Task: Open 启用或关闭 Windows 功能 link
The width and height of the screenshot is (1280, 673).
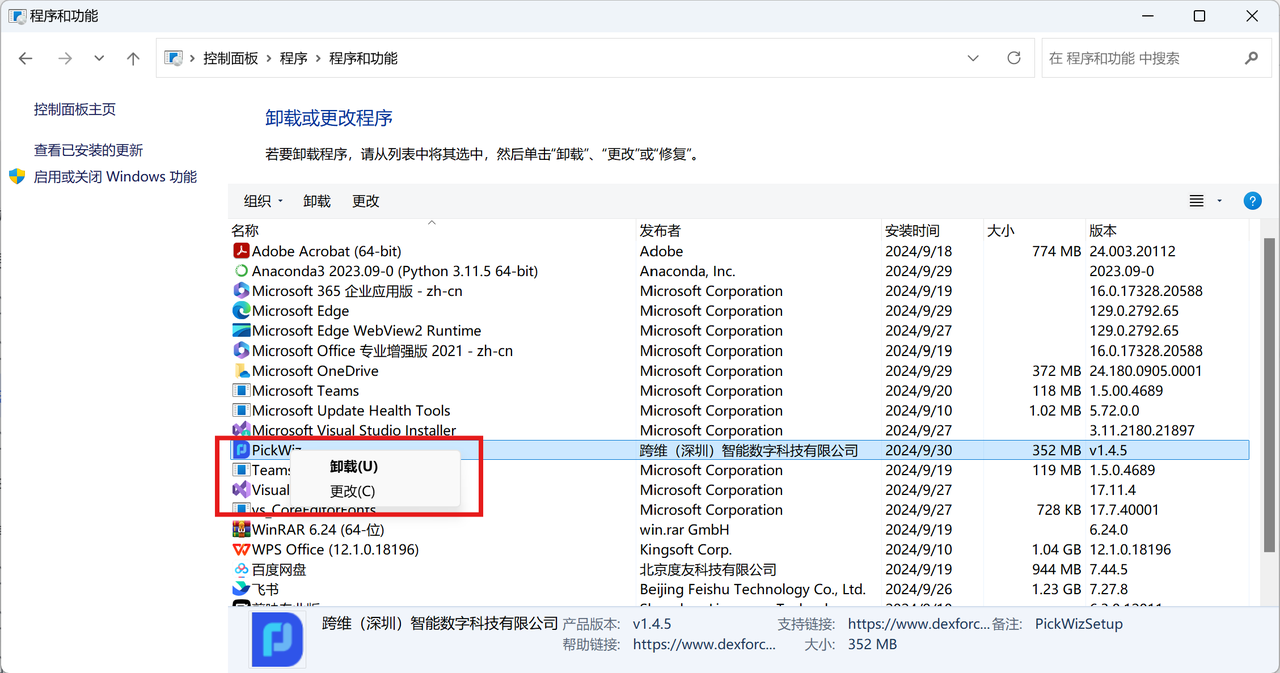Action: pyautogui.click(x=115, y=177)
